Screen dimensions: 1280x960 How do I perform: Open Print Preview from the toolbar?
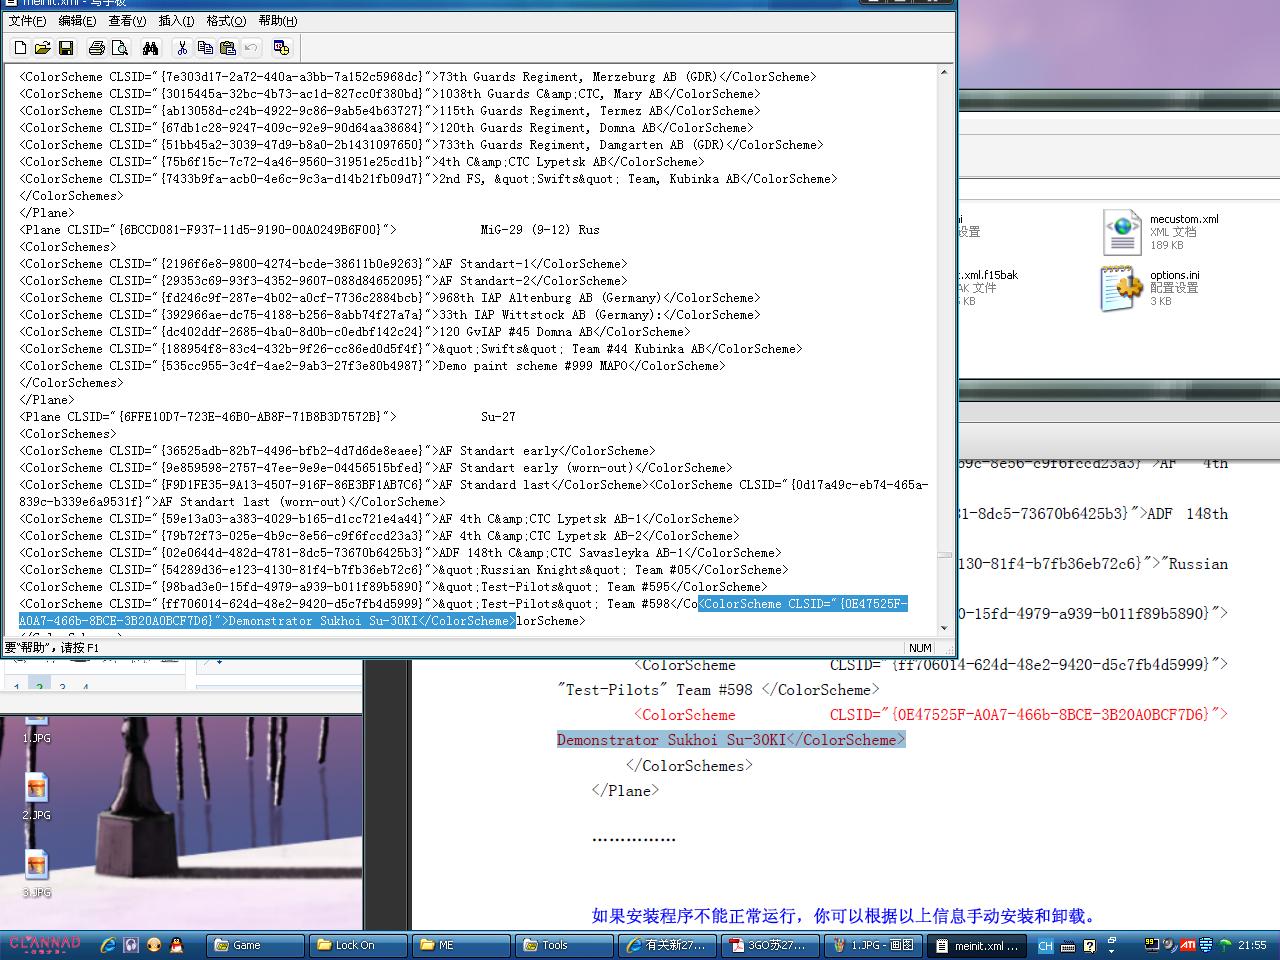click(x=120, y=48)
